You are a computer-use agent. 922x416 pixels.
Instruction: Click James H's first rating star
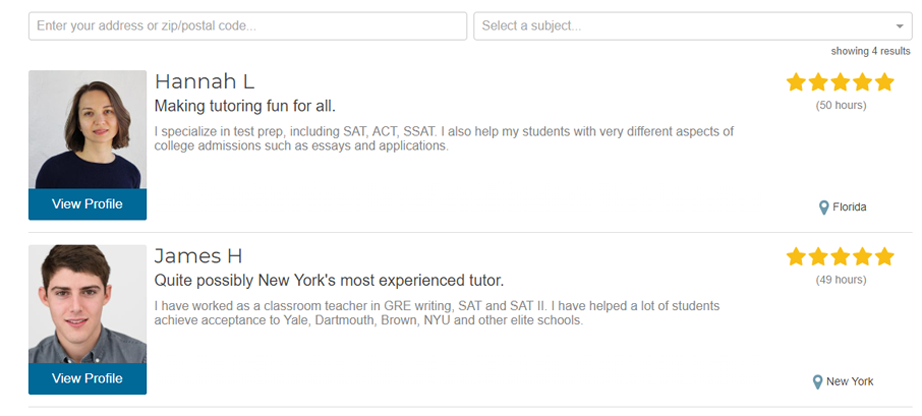796,257
